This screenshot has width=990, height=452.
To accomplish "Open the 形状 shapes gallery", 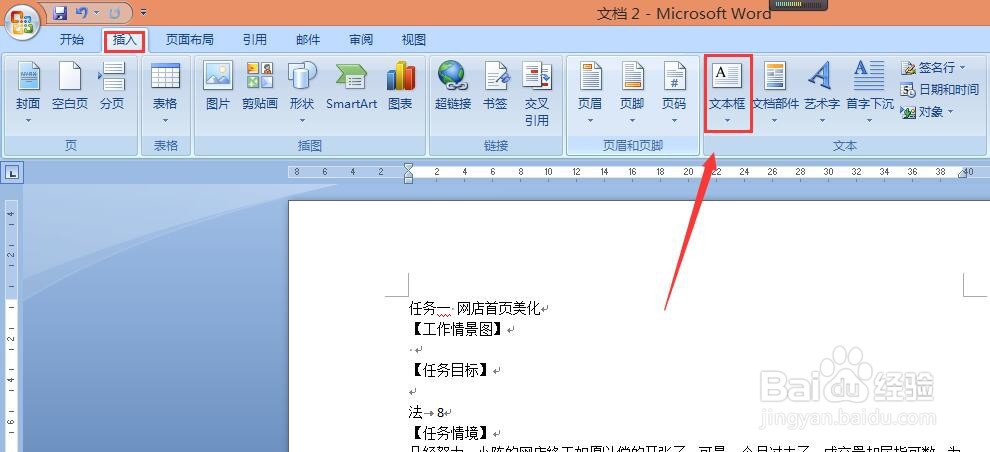I will coord(302,92).
